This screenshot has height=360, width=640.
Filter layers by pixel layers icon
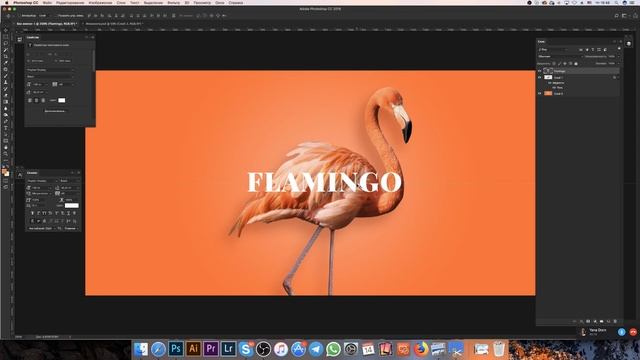581,50
